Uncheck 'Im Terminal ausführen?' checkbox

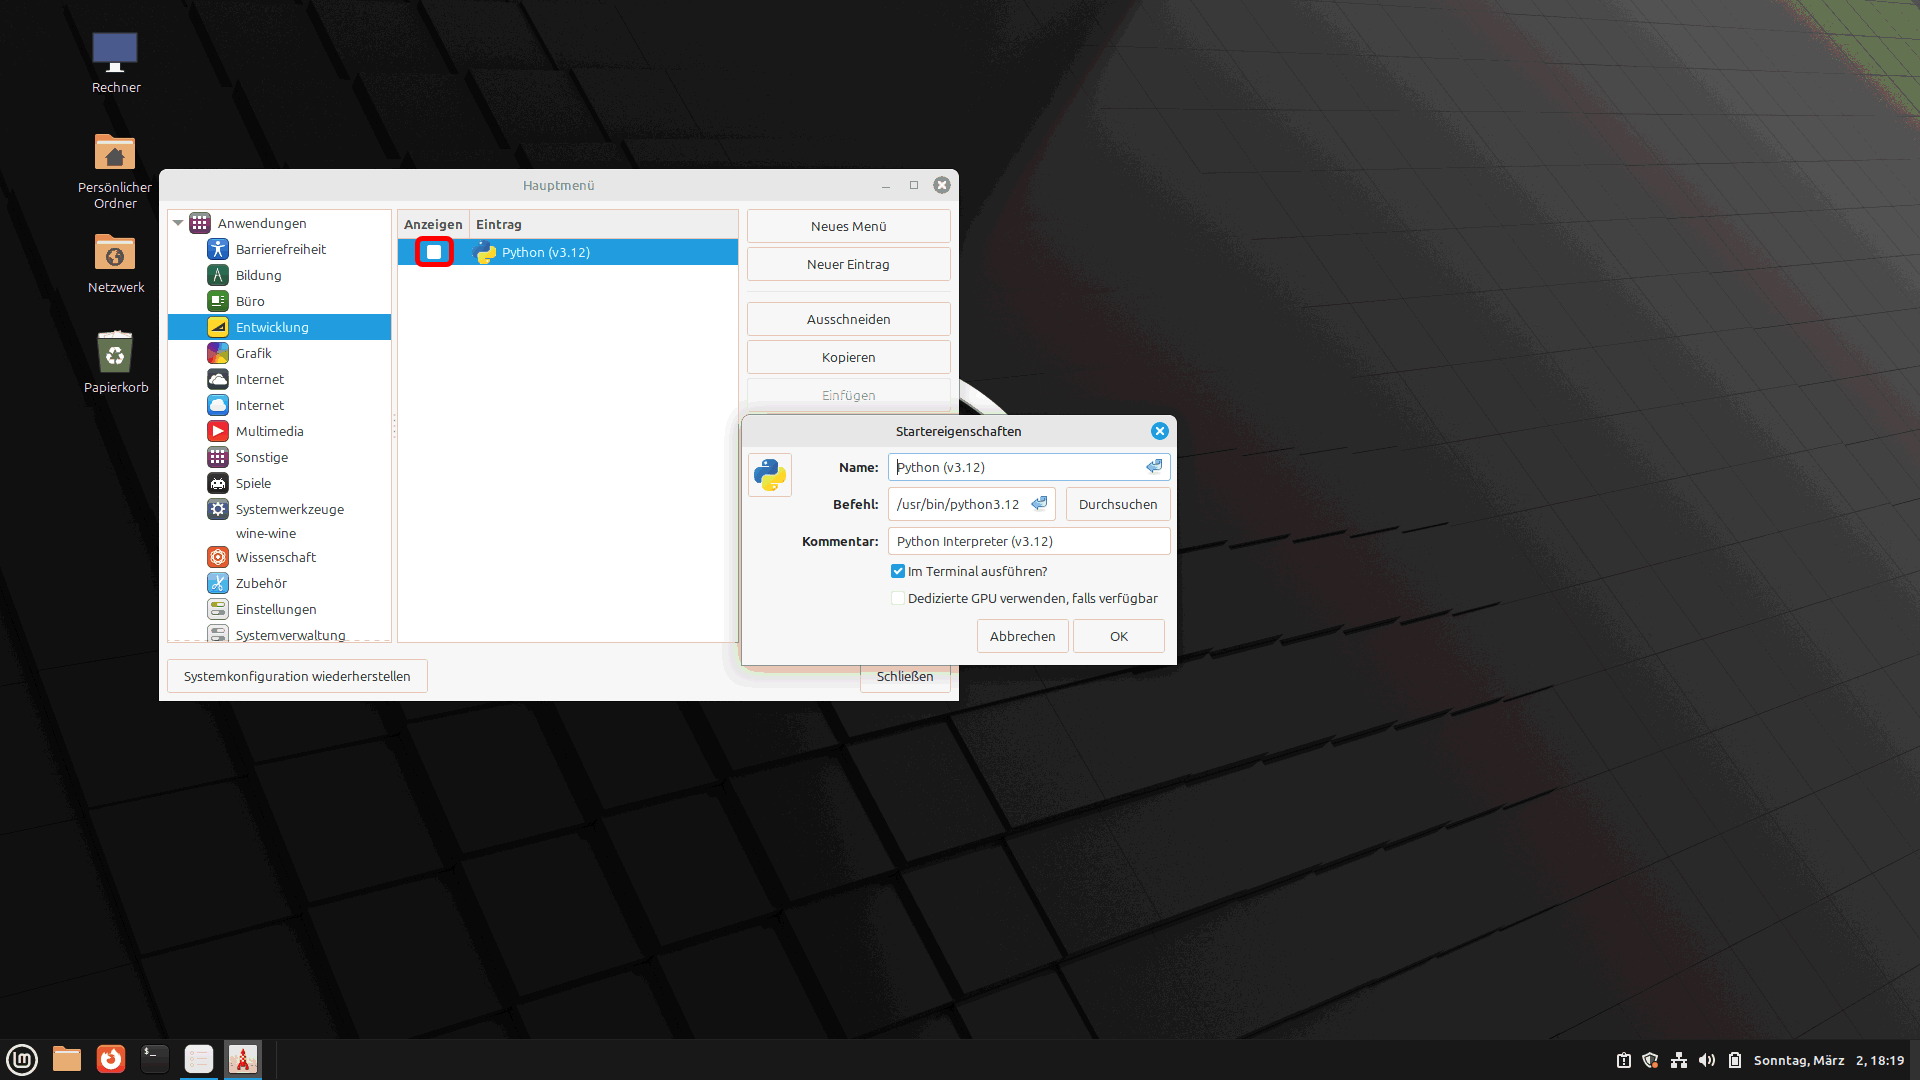coord(898,571)
